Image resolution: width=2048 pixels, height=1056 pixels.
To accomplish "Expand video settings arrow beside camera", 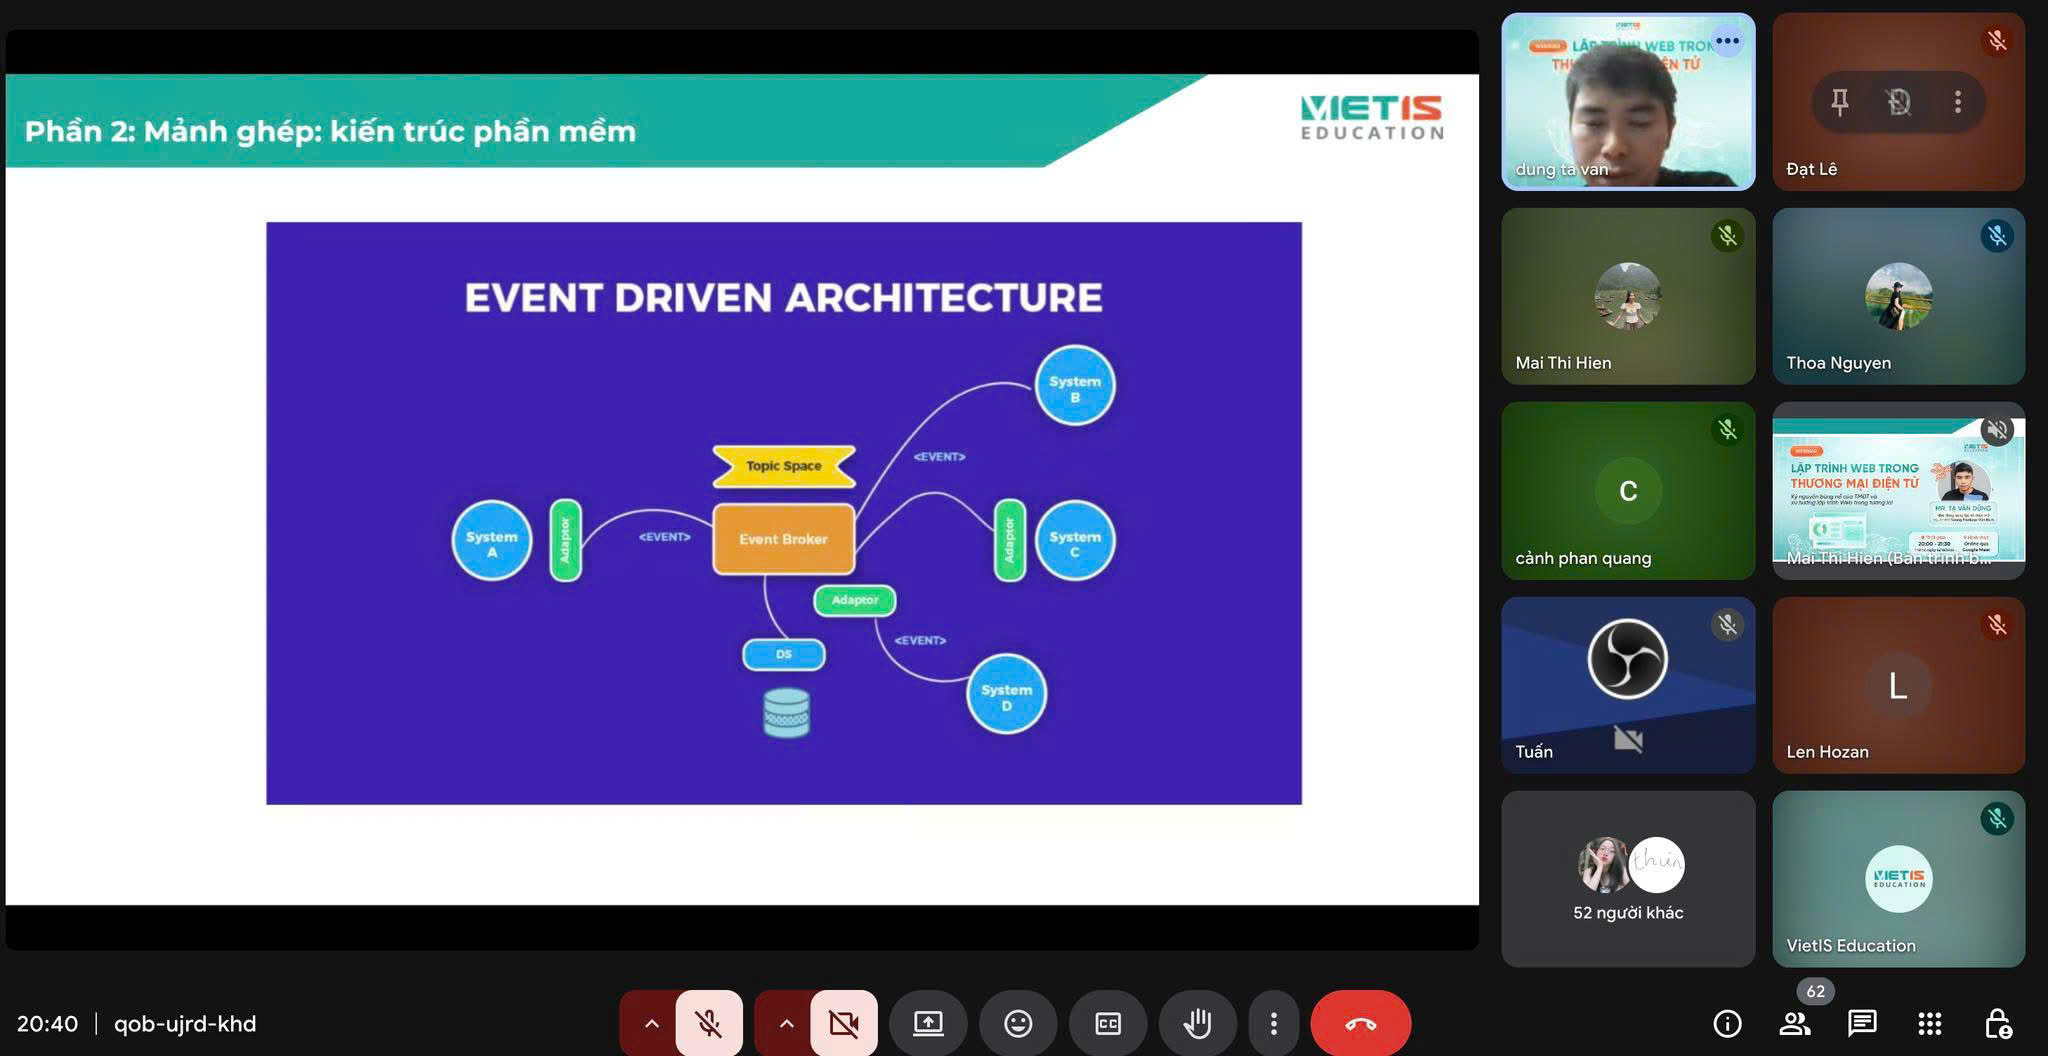I will tap(786, 1023).
